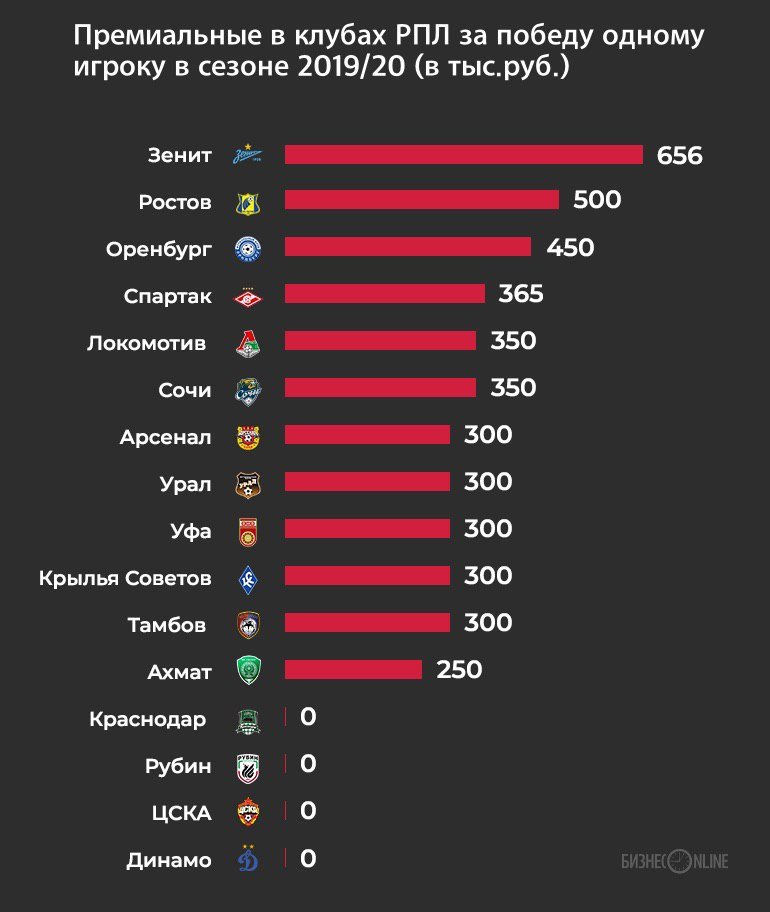Select the Sochi club crest

point(248,389)
